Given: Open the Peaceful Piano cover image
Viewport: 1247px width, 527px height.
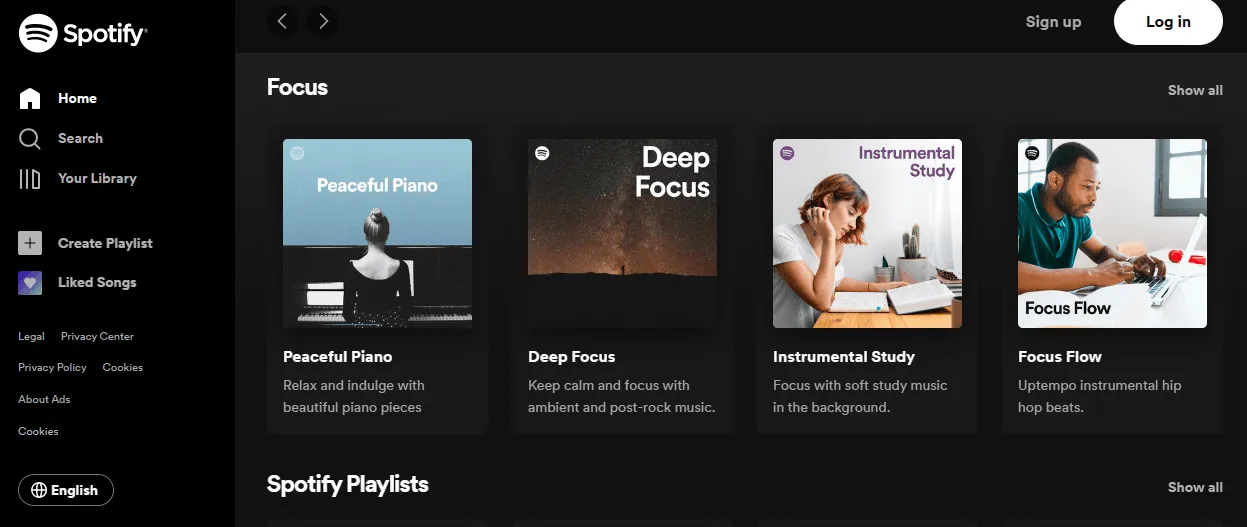Looking at the screenshot, I should (377, 233).
